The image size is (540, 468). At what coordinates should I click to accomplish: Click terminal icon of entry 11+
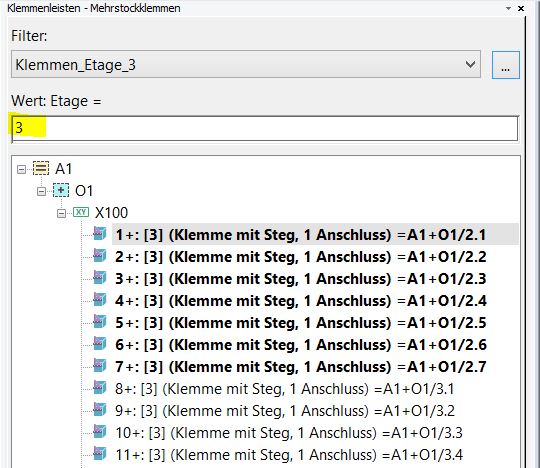[x=100, y=454]
